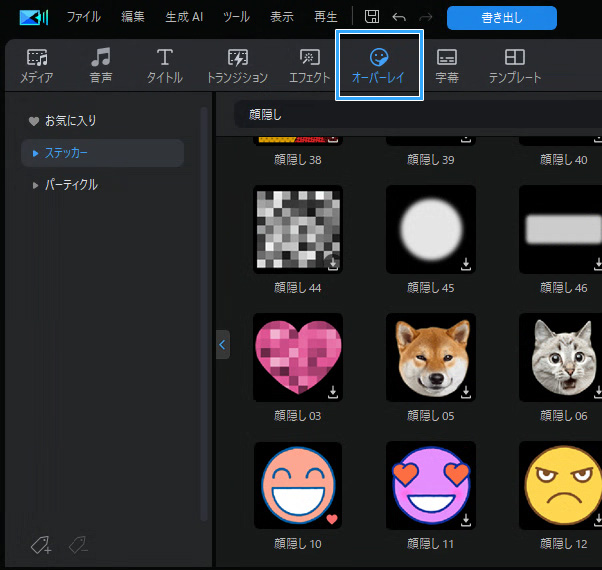Screen dimensions: 602x570
Task: Click the PowerDirector logo icon
Action: [34, 17]
